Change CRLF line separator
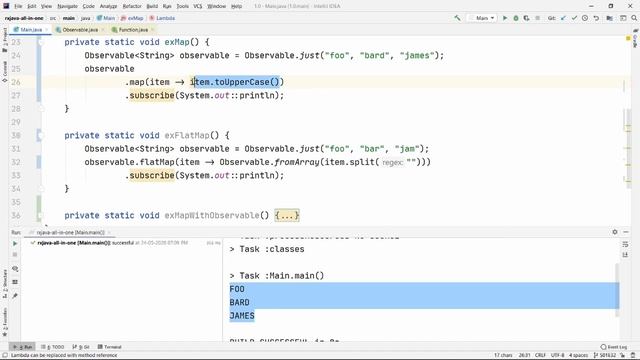This screenshot has height=360, width=640. pyautogui.click(x=540, y=355)
